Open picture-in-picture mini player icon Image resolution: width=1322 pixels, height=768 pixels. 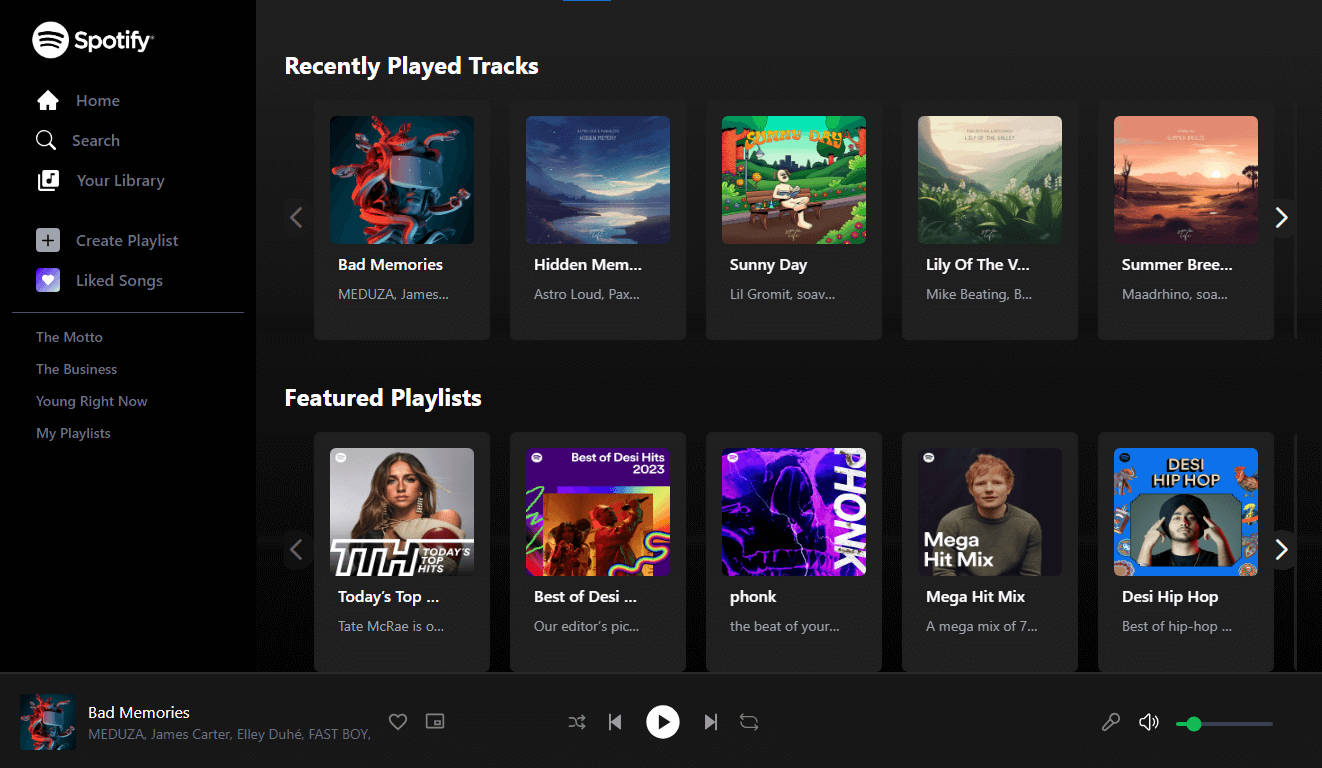[434, 721]
